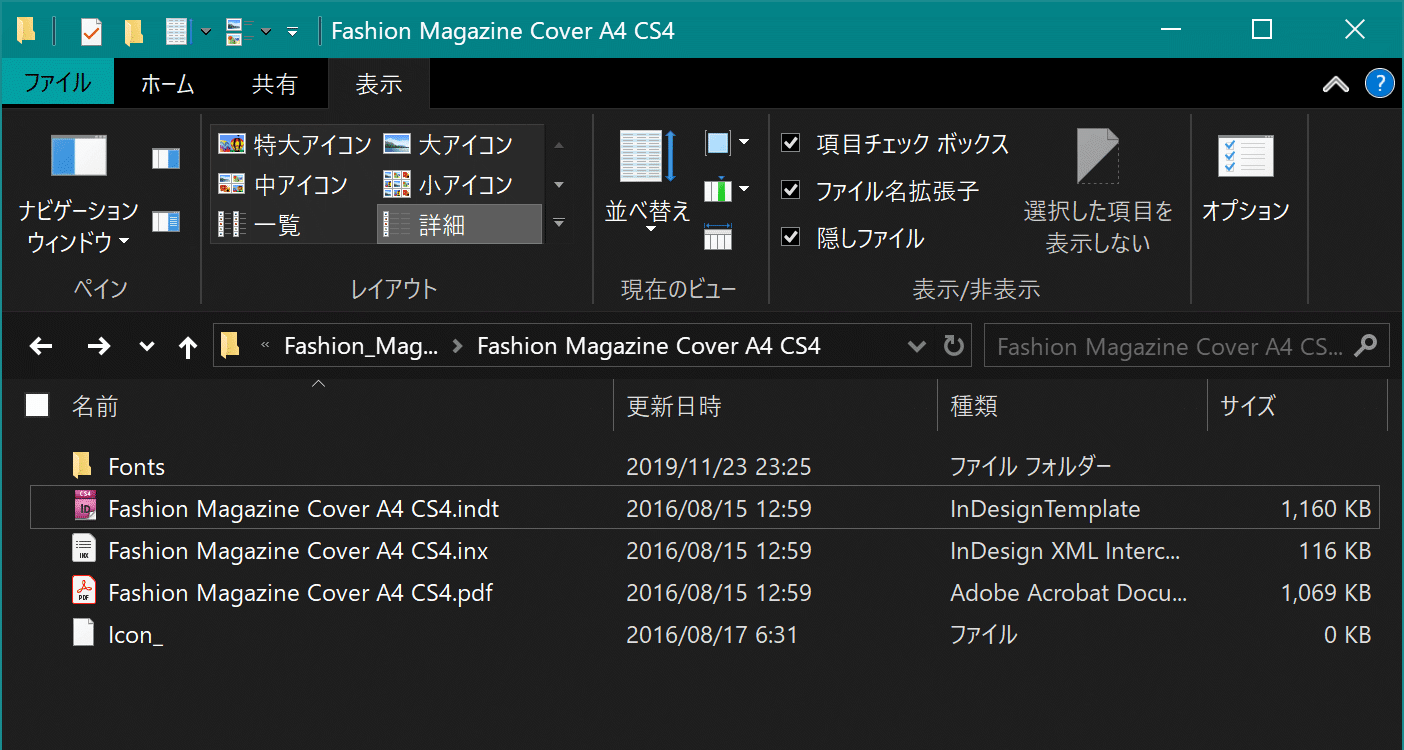Open the quick access toolbar customize arrow

[x=292, y=32]
